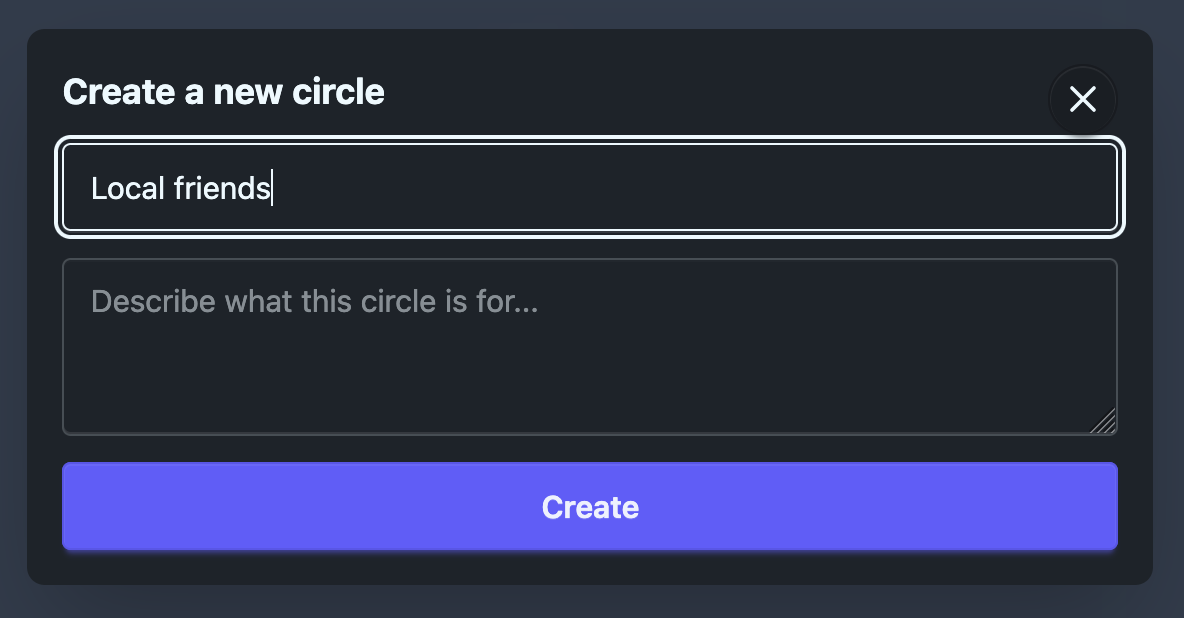Click the textarea resize handle
Screen dimensions: 1184x618
pyautogui.click(x=1104, y=422)
